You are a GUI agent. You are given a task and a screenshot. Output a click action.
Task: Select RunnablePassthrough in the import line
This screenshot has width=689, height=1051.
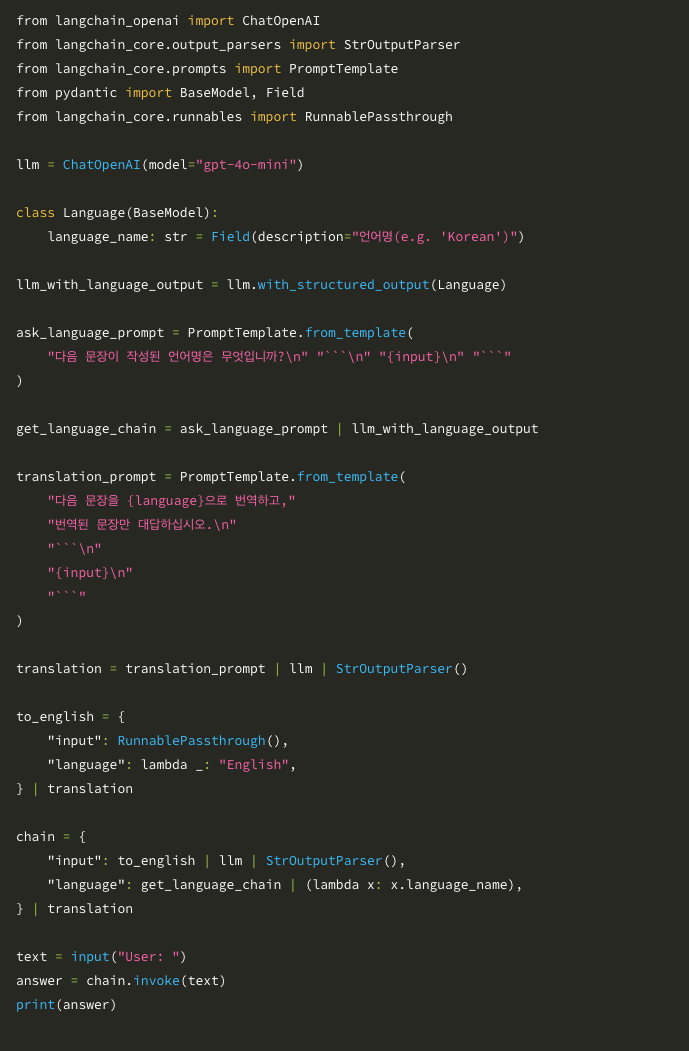pyautogui.click(x=379, y=117)
